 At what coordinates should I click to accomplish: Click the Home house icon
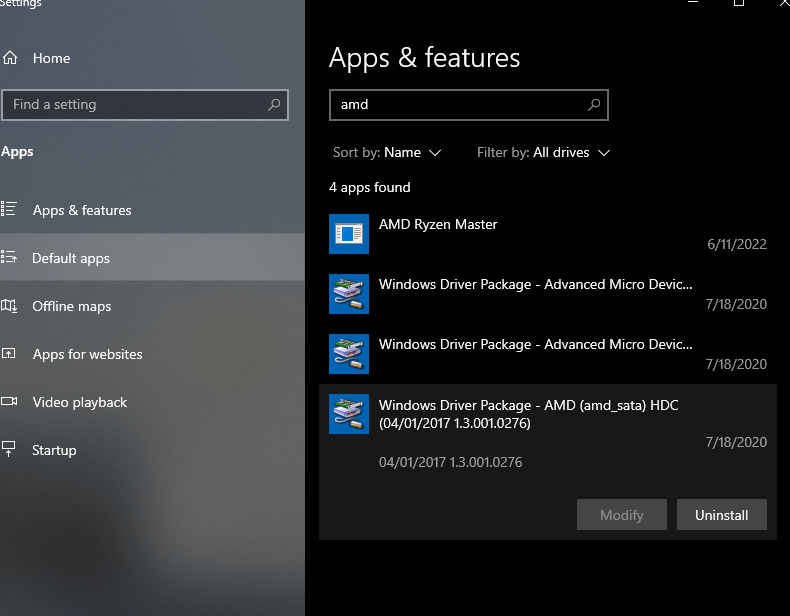point(10,58)
